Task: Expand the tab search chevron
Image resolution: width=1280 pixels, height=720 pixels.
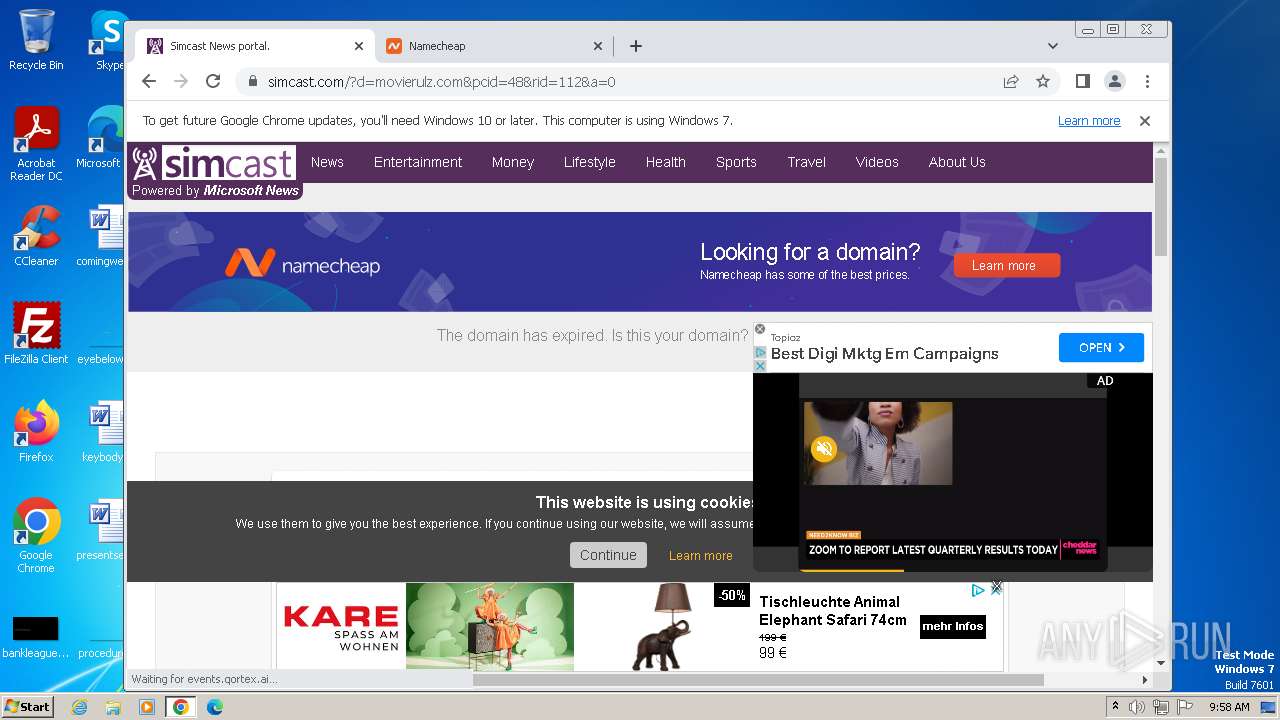Action: pyautogui.click(x=1052, y=46)
